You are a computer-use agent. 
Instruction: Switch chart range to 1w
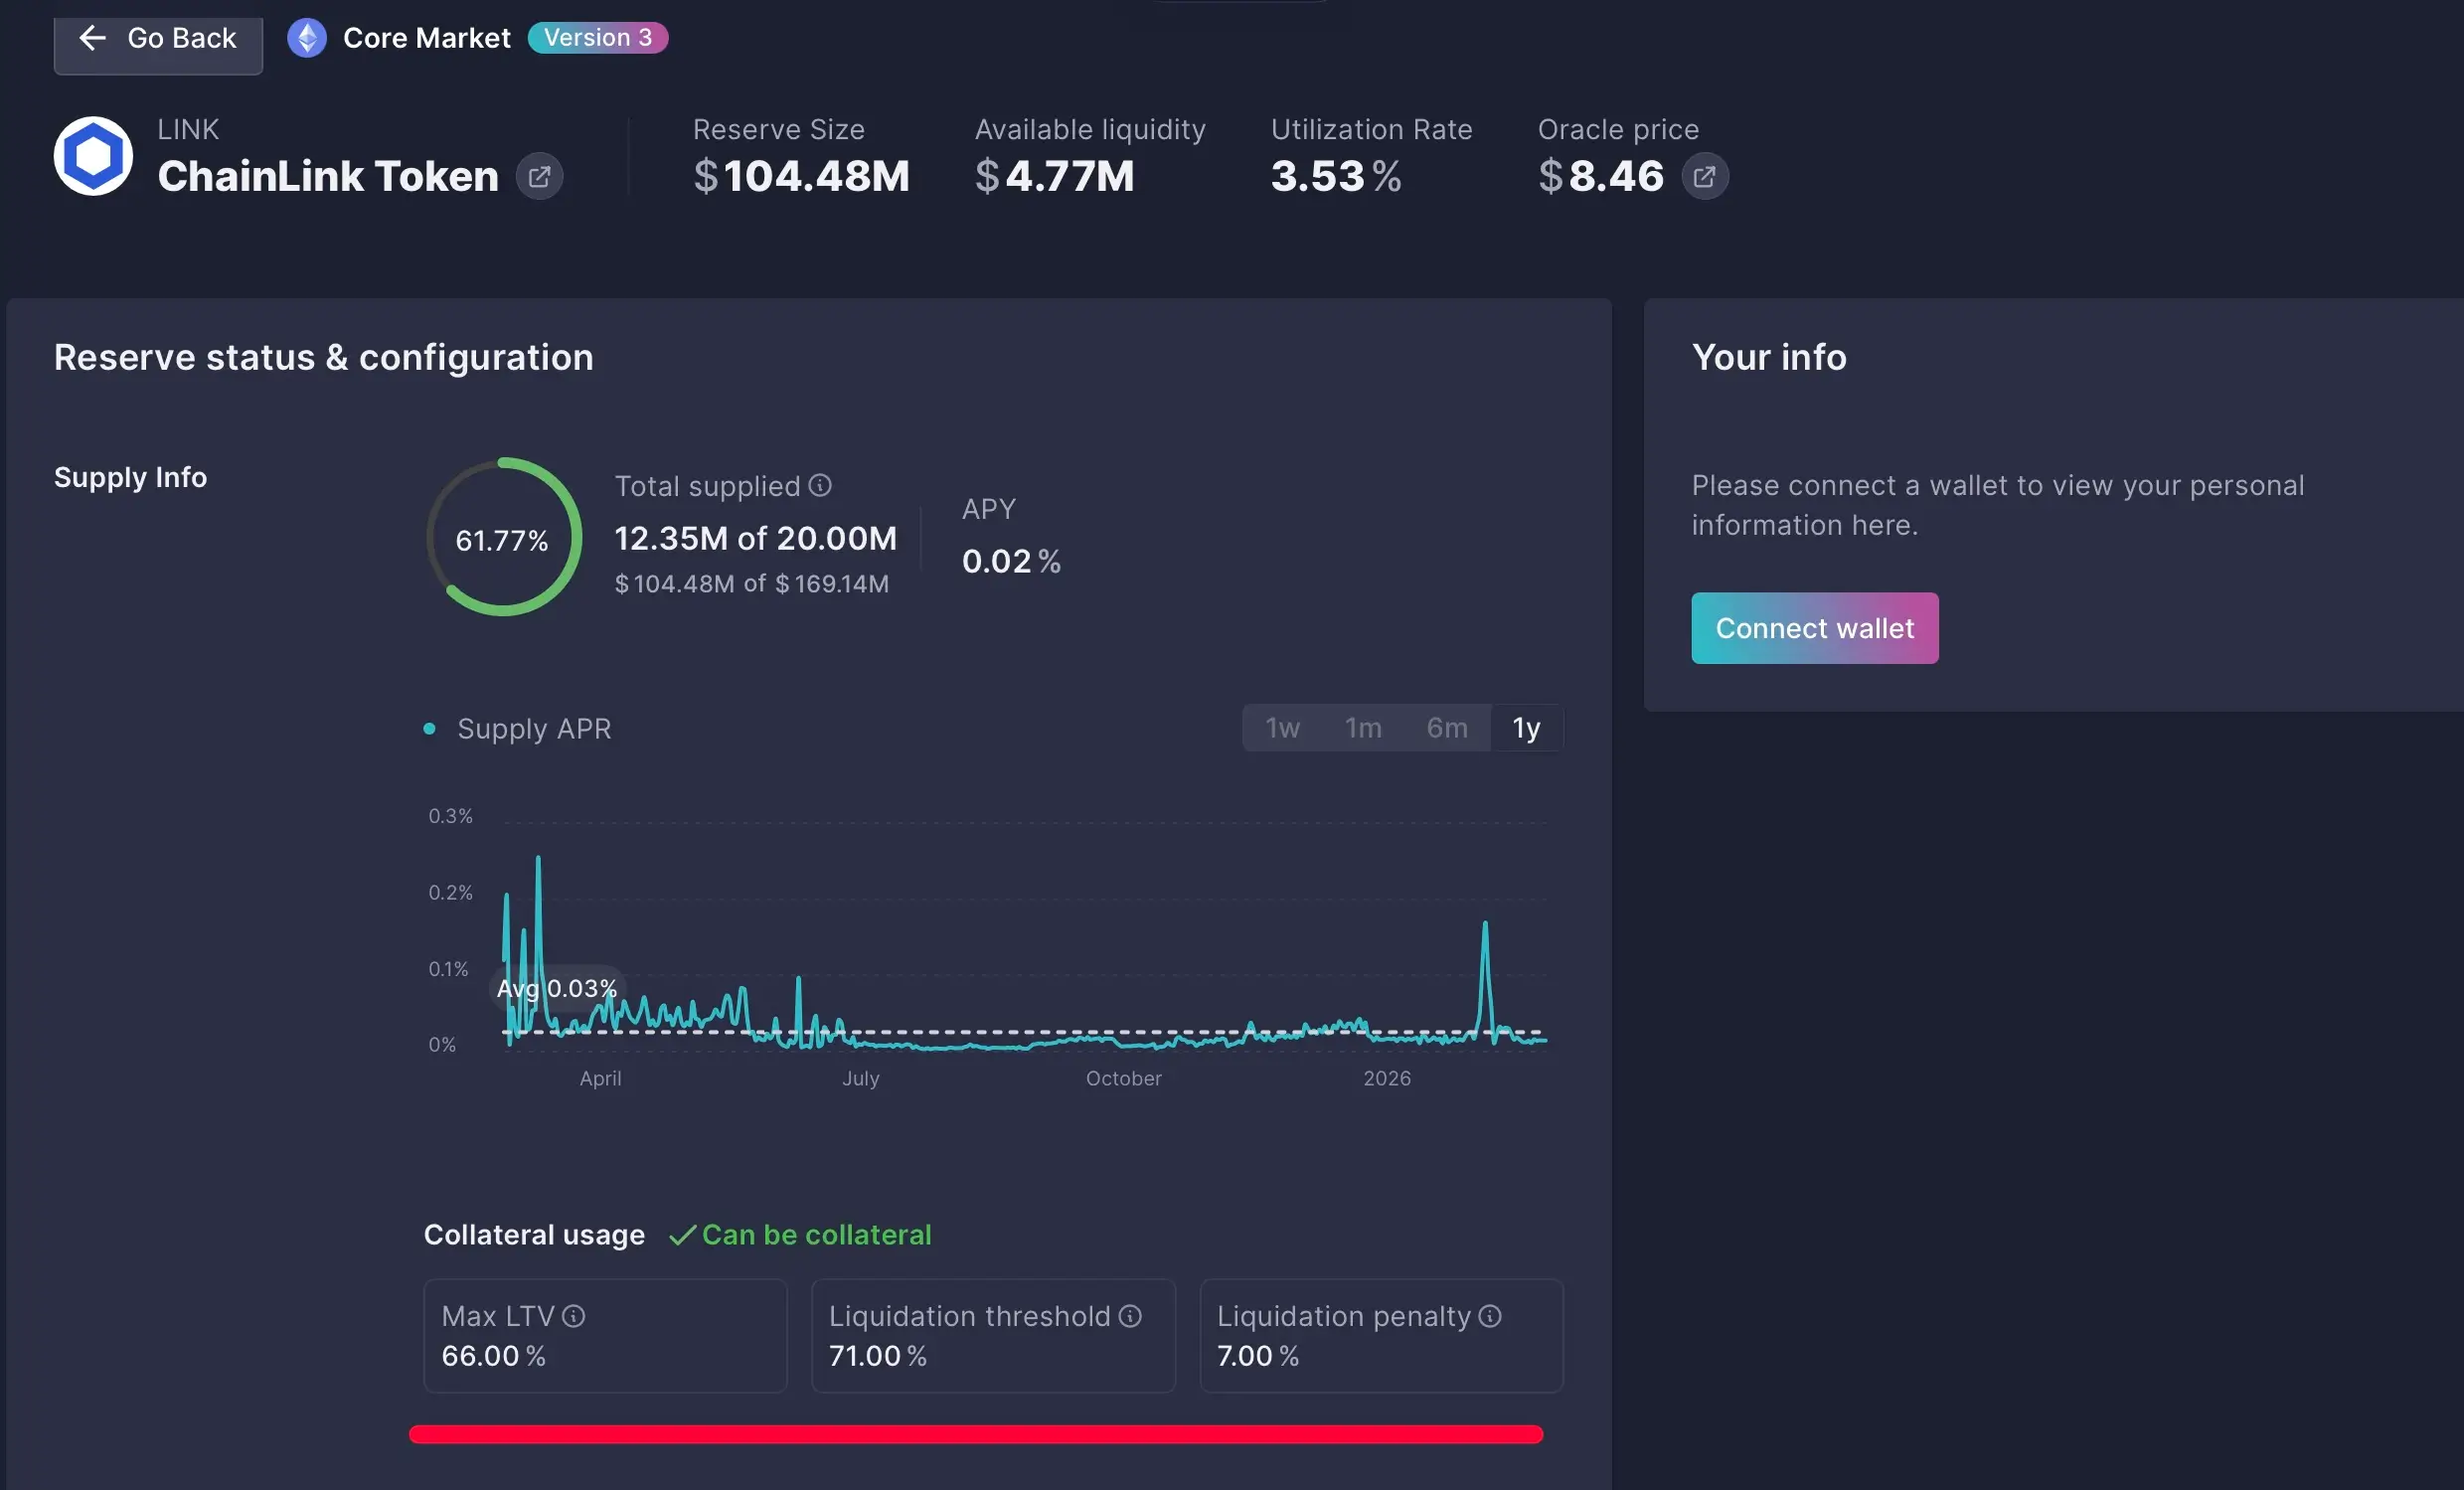click(1282, 728)
